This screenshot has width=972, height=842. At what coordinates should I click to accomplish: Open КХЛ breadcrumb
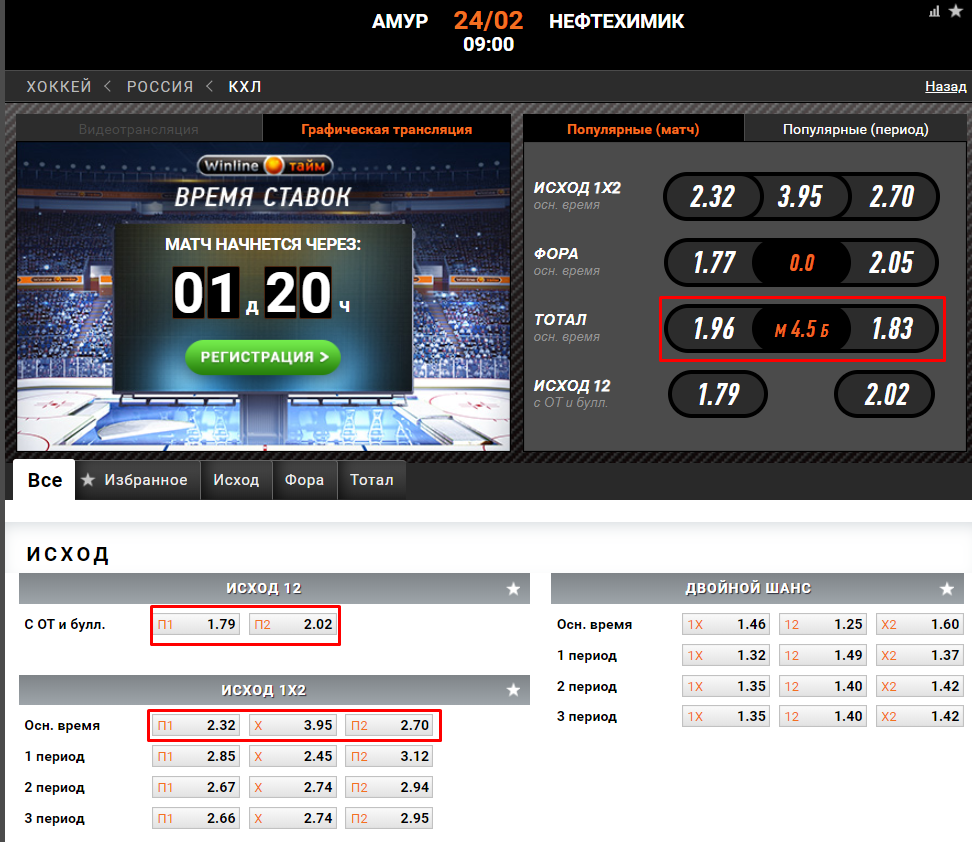coord(245,86)
